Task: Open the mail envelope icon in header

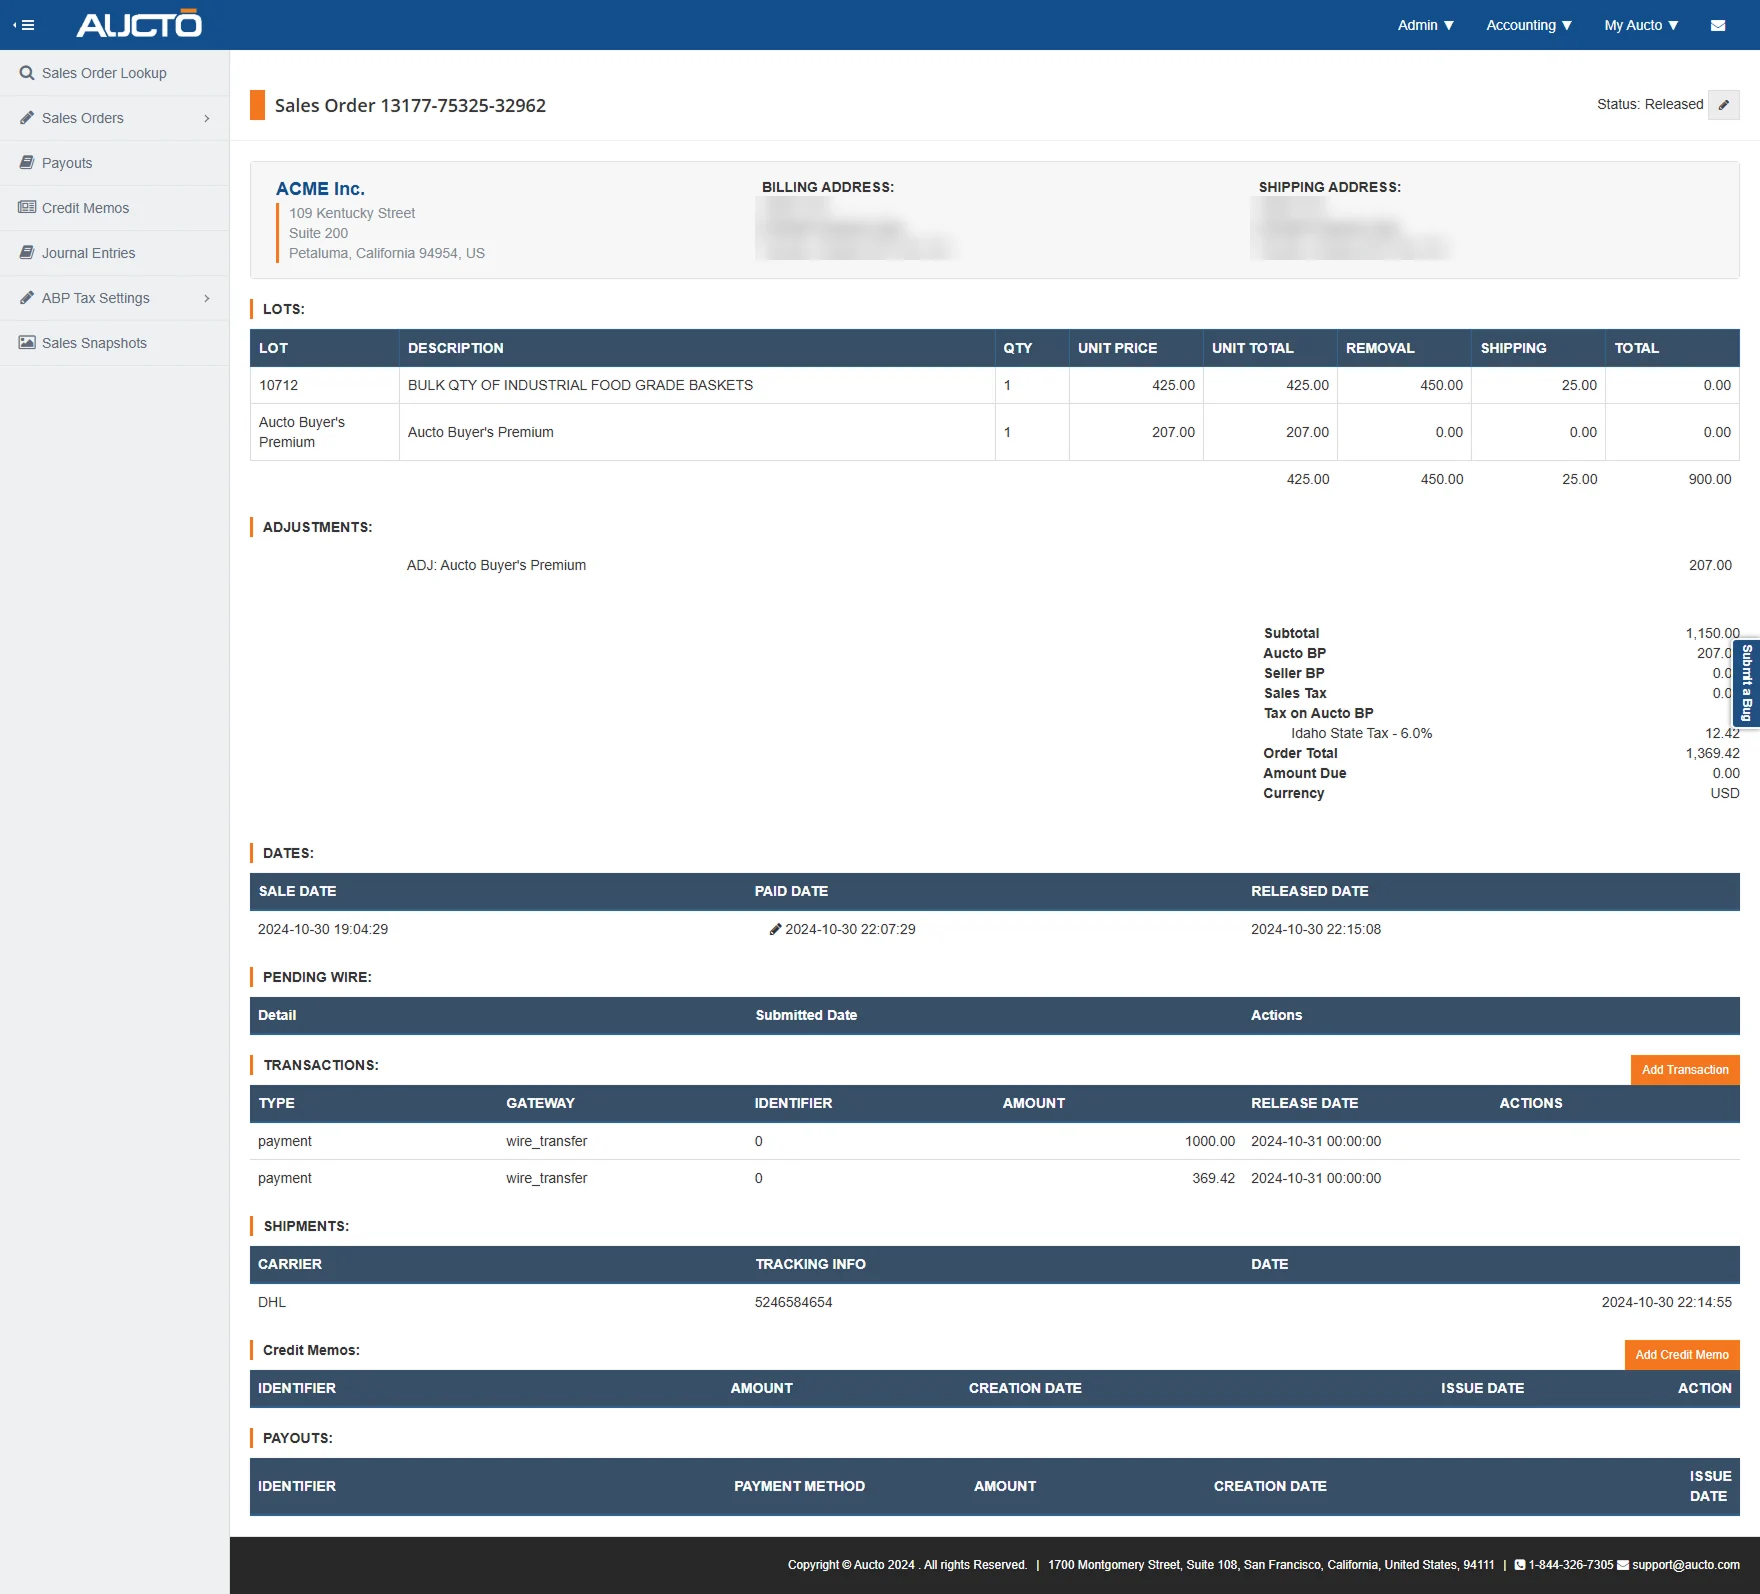Action: pyautogui.click(x=1718, y=25)
